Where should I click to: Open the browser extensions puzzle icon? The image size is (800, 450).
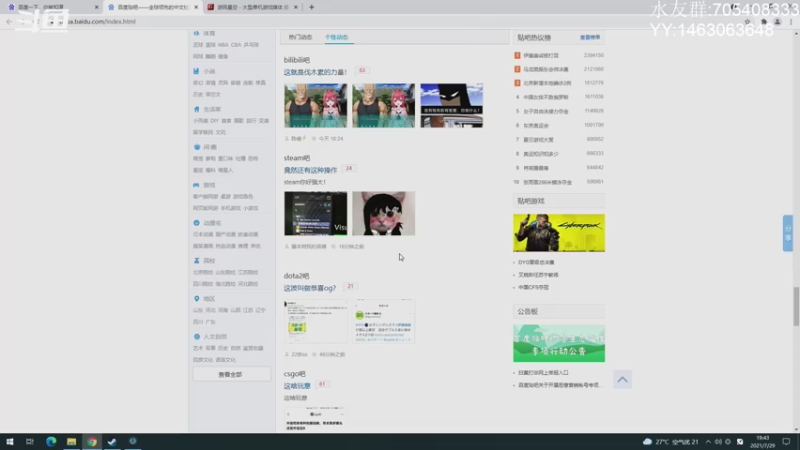click(764, 21)
